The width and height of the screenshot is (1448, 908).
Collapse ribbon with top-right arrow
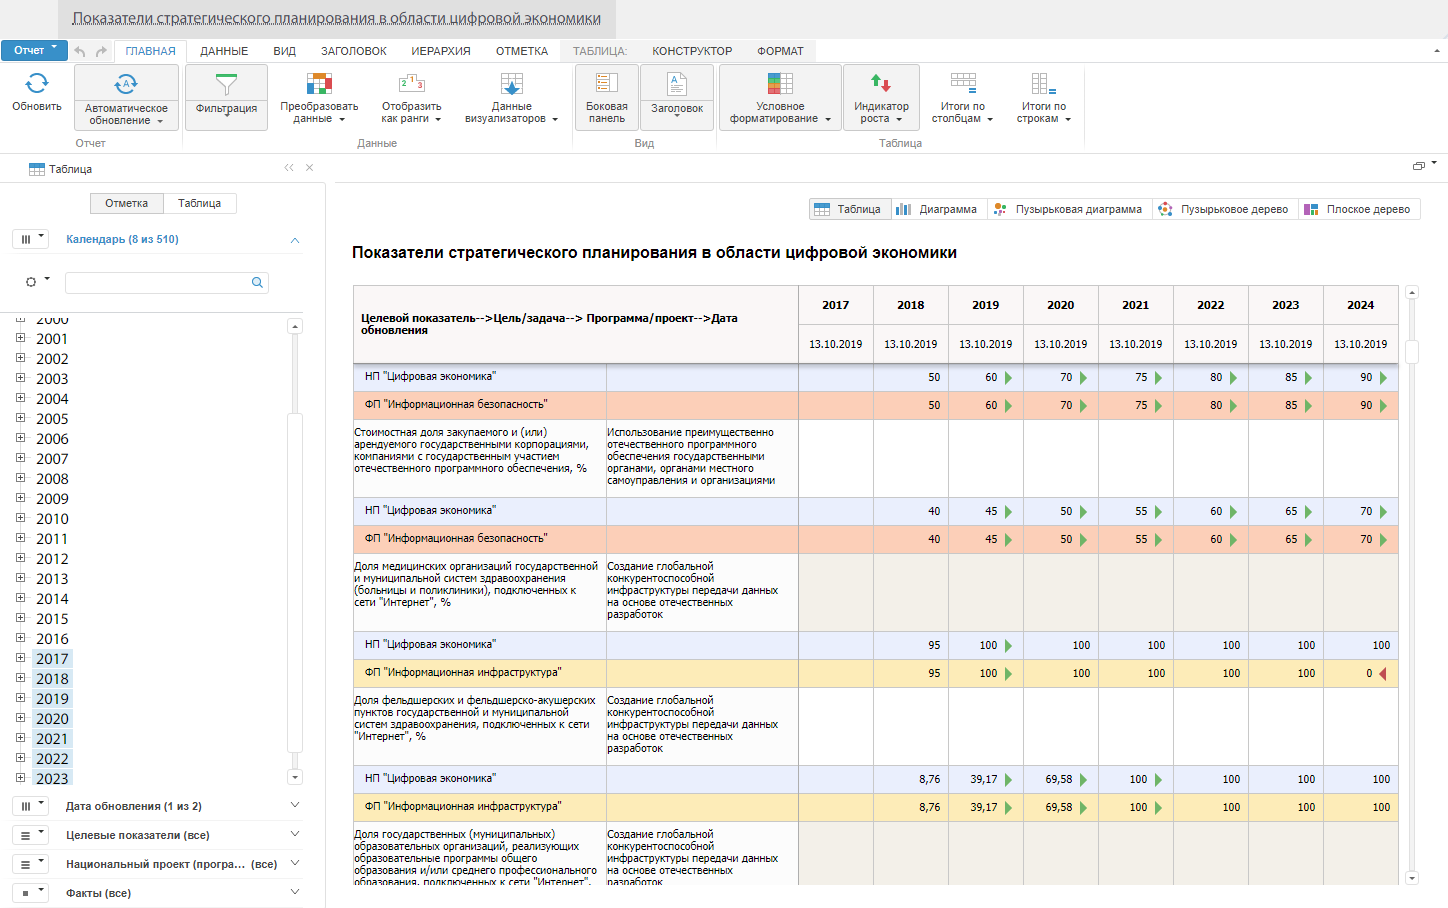[1438, 49]
